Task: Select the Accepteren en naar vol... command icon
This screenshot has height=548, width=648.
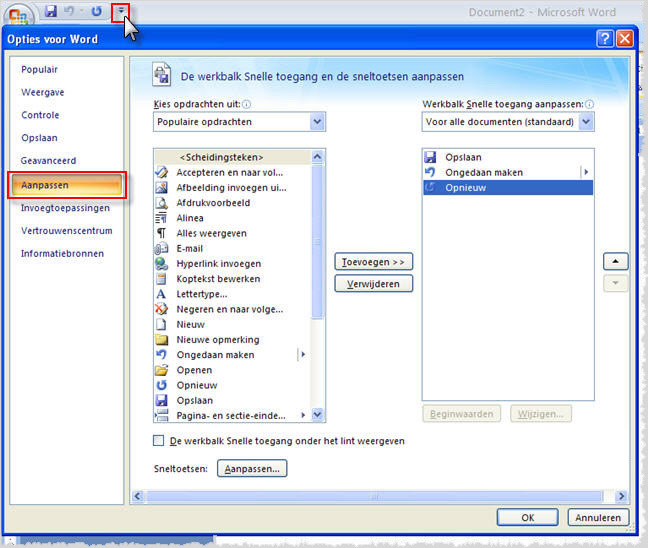Action: (161, 172)
